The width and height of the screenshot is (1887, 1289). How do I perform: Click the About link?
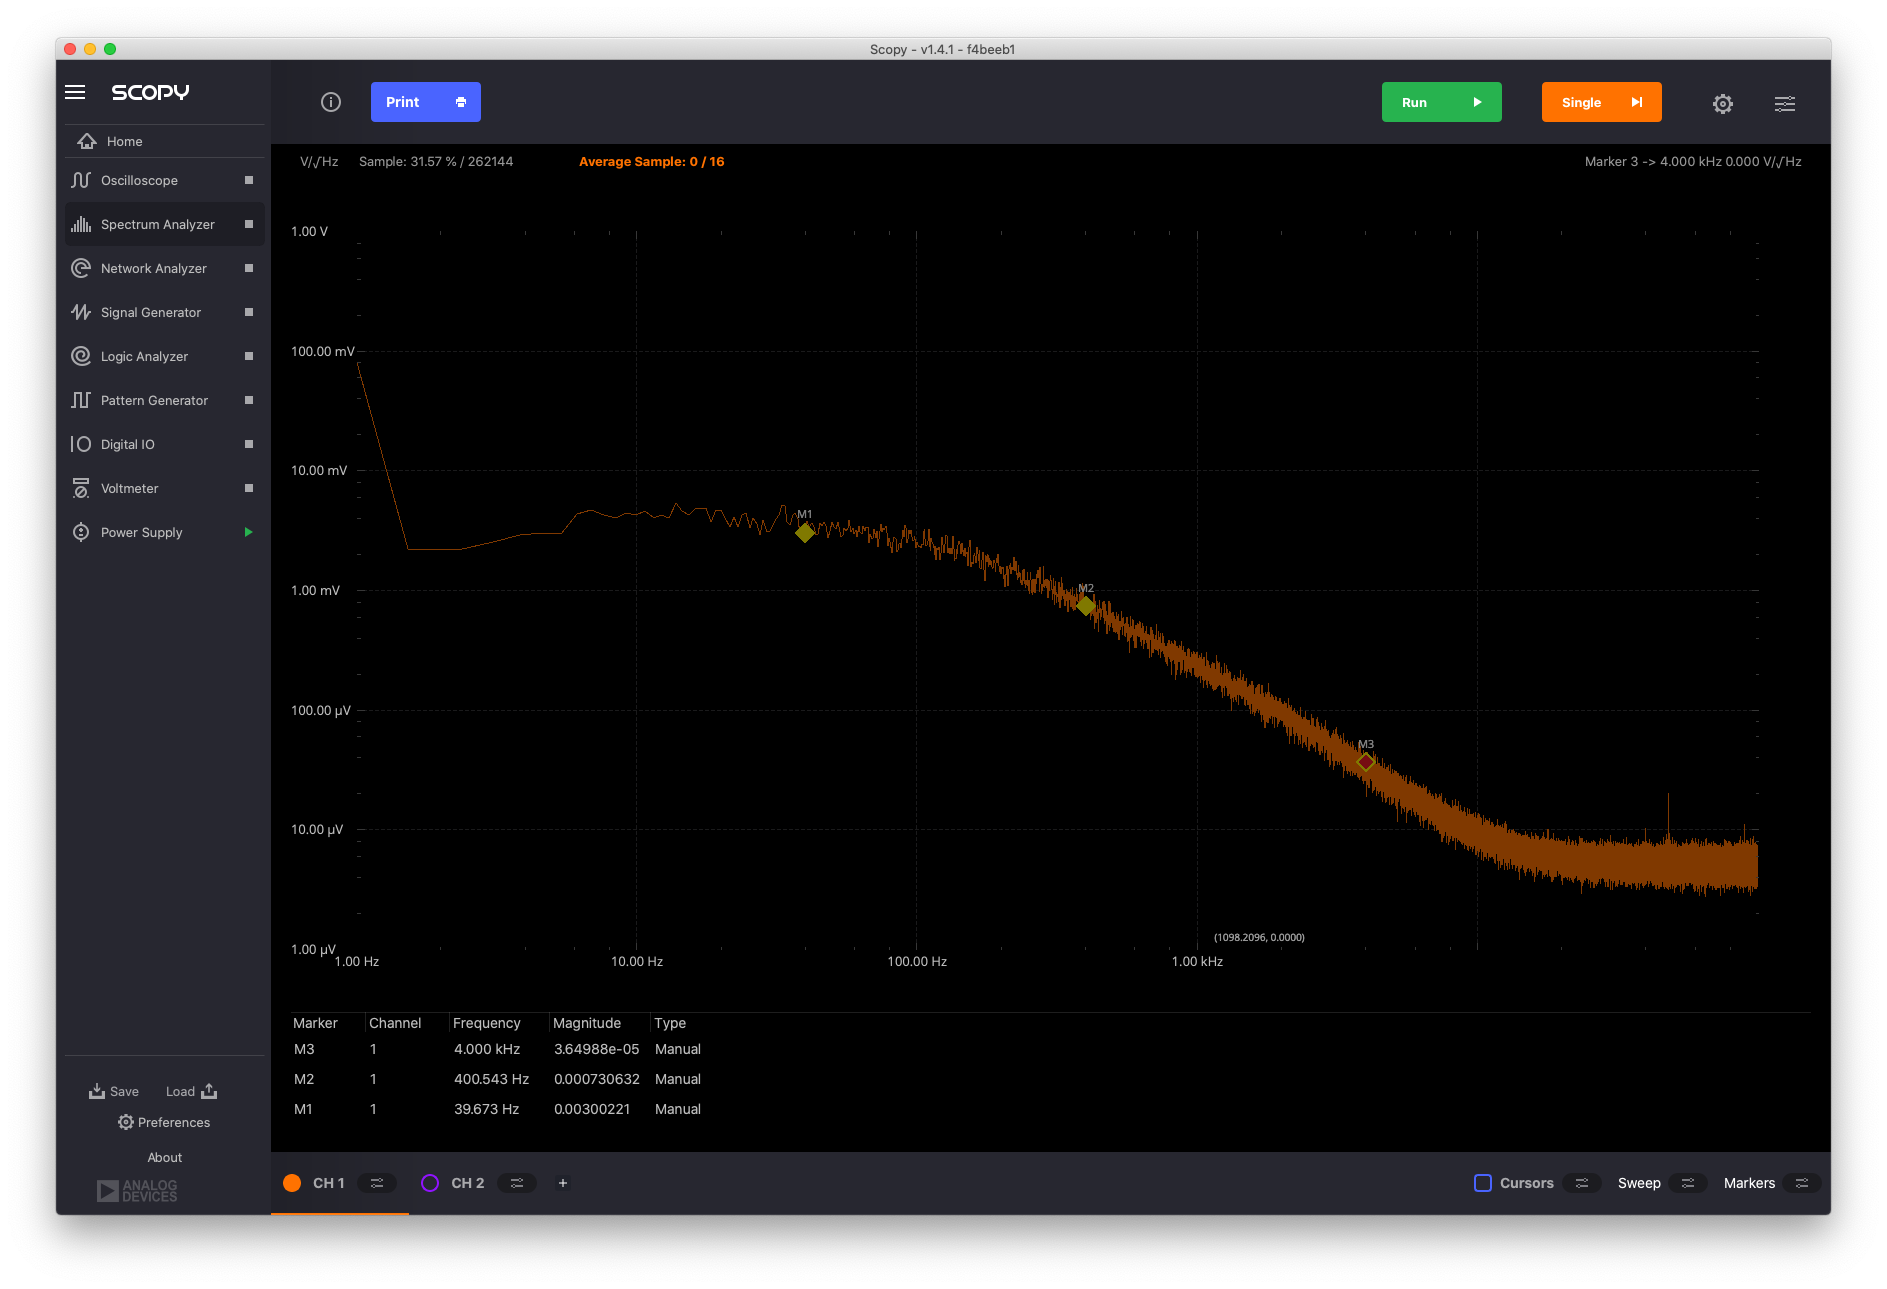[165, 1157]
